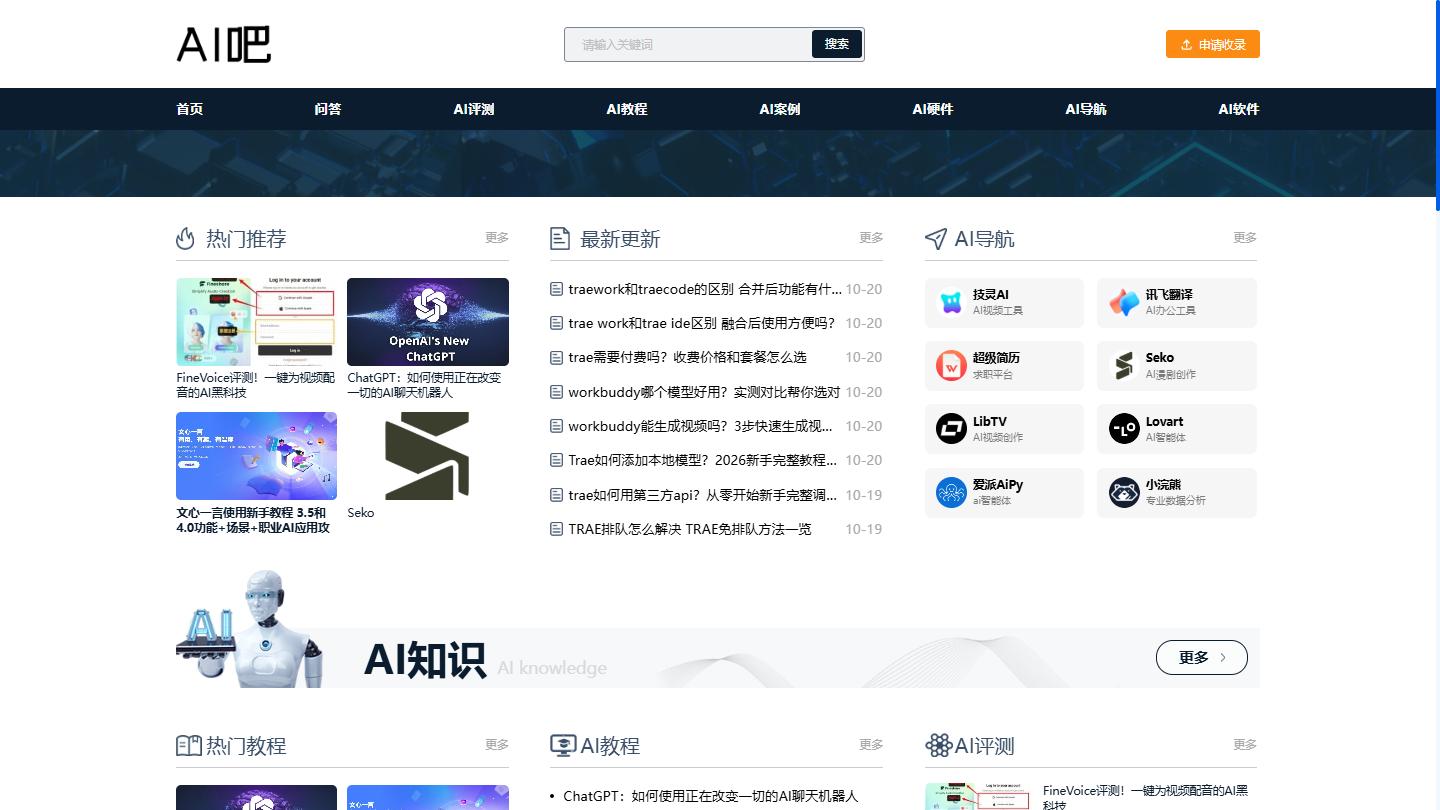The width and height of the screenshot is (1440, 810).
Task: Focus the keyword search input field
Action: [x=690, y=44]
